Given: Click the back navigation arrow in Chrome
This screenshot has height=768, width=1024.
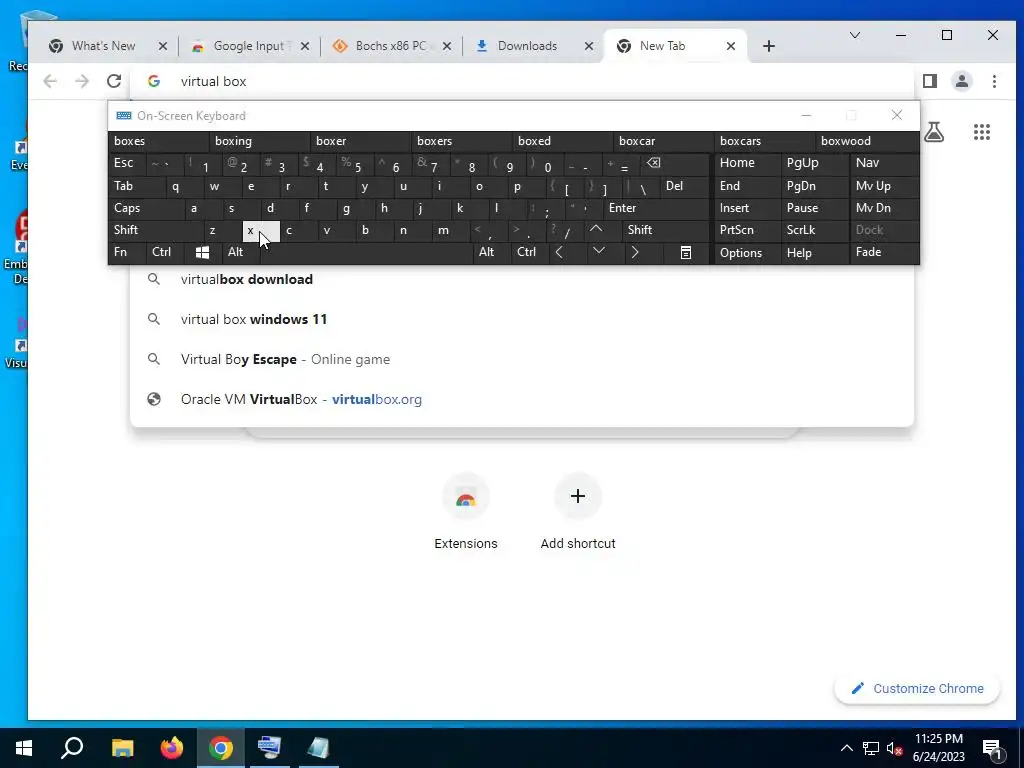Looking at the screenshot, I should point(50,81).
